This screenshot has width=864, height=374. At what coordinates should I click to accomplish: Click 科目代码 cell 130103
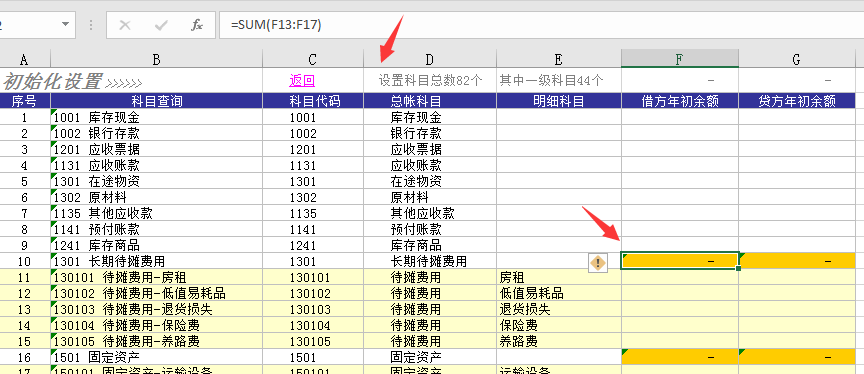pos(313,309)
